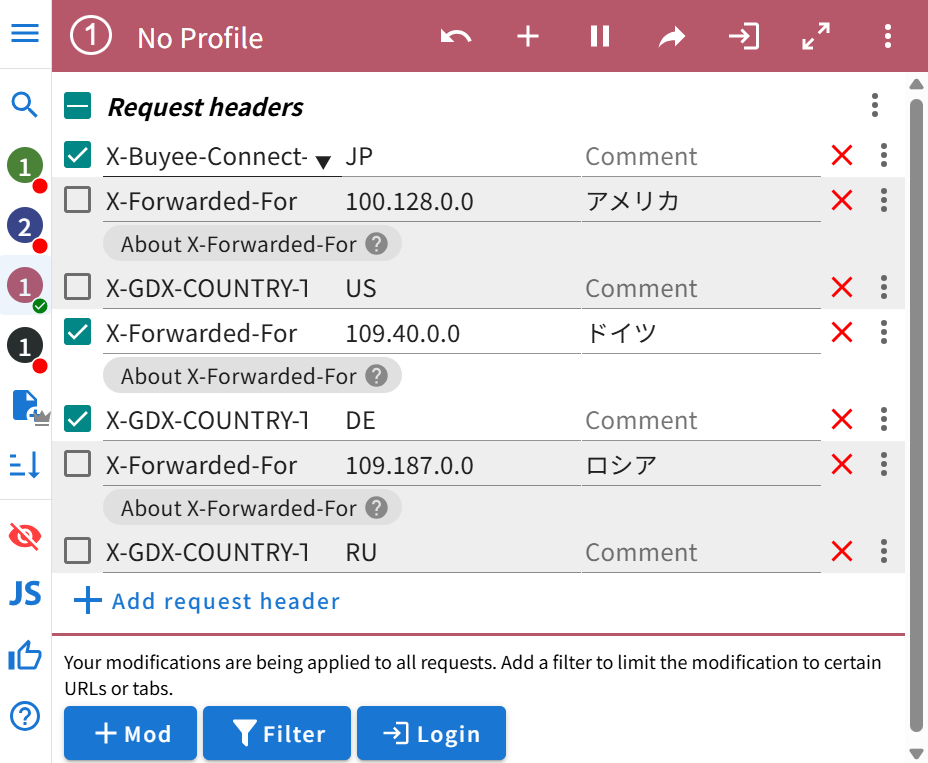Click the undo arrow in header bar
The height and width of the screenshot is (763, 928).
pos(456,37)
